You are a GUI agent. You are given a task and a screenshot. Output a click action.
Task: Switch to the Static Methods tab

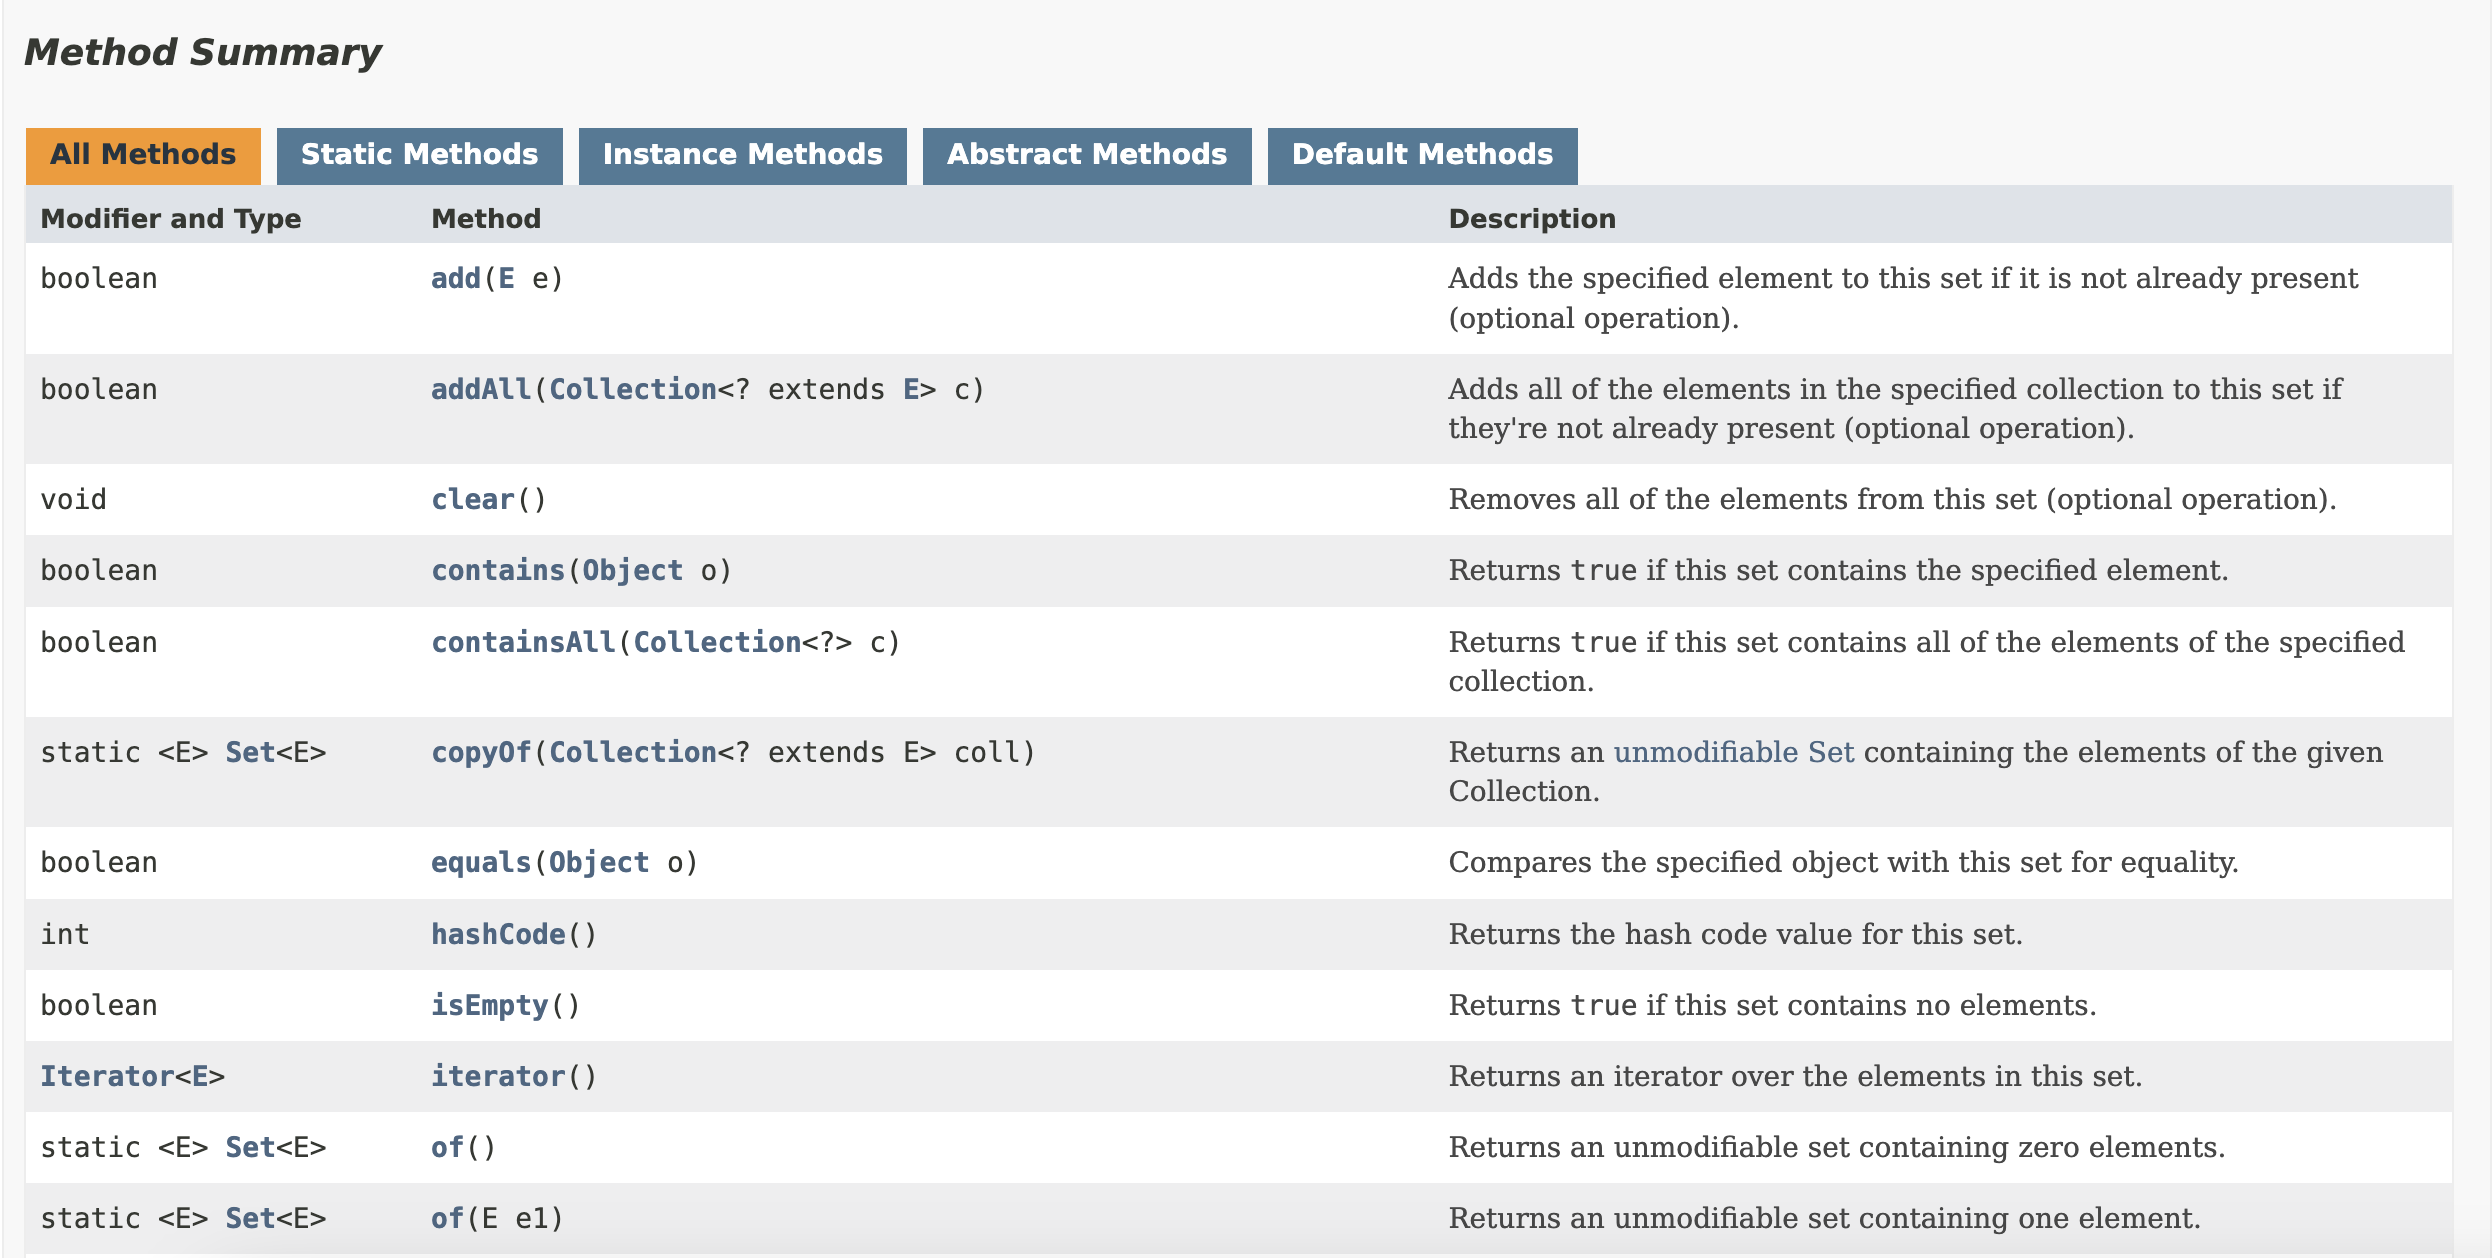coord(419,155)
